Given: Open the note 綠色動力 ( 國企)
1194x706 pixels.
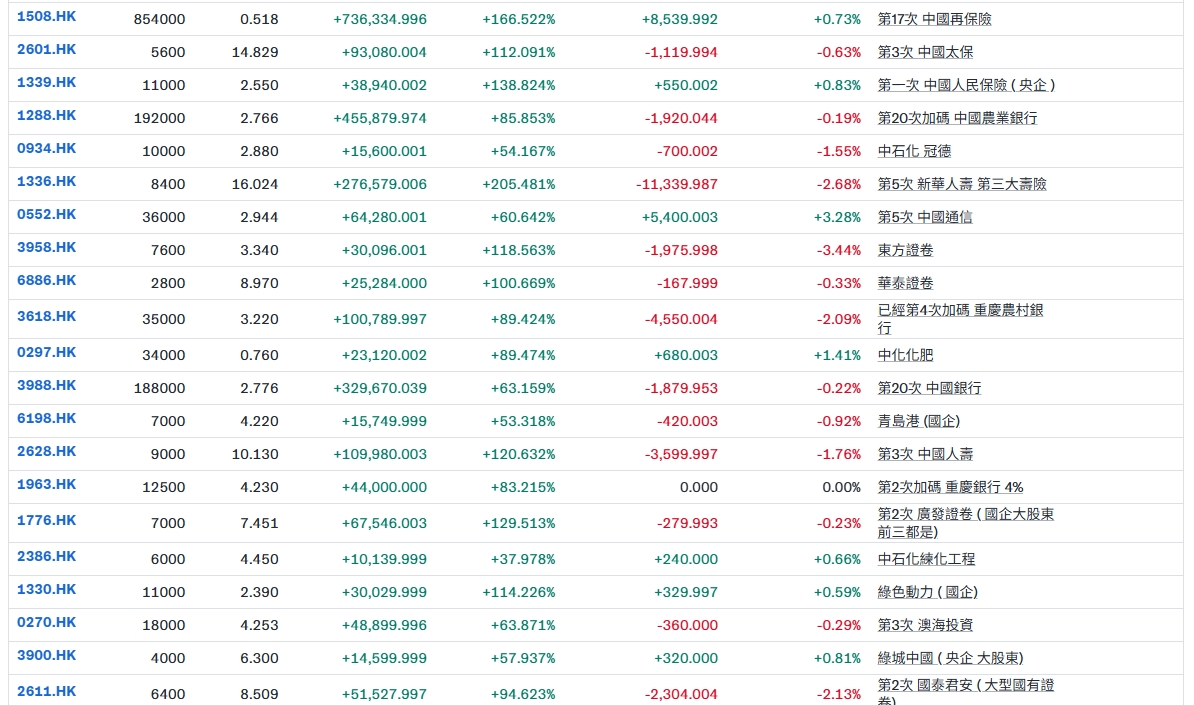Looking at the screenshot, I should 927,593.
